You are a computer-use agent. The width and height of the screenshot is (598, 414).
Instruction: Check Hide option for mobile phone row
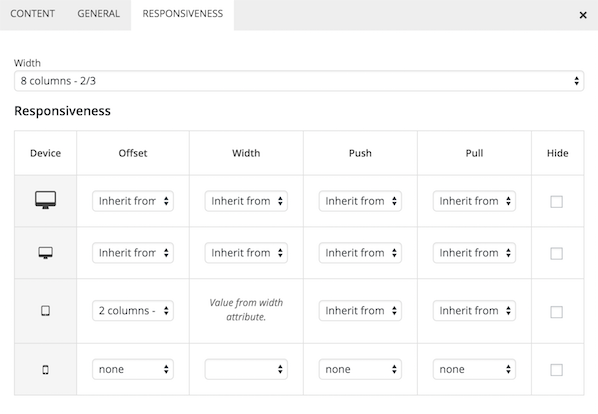(556, 370)
